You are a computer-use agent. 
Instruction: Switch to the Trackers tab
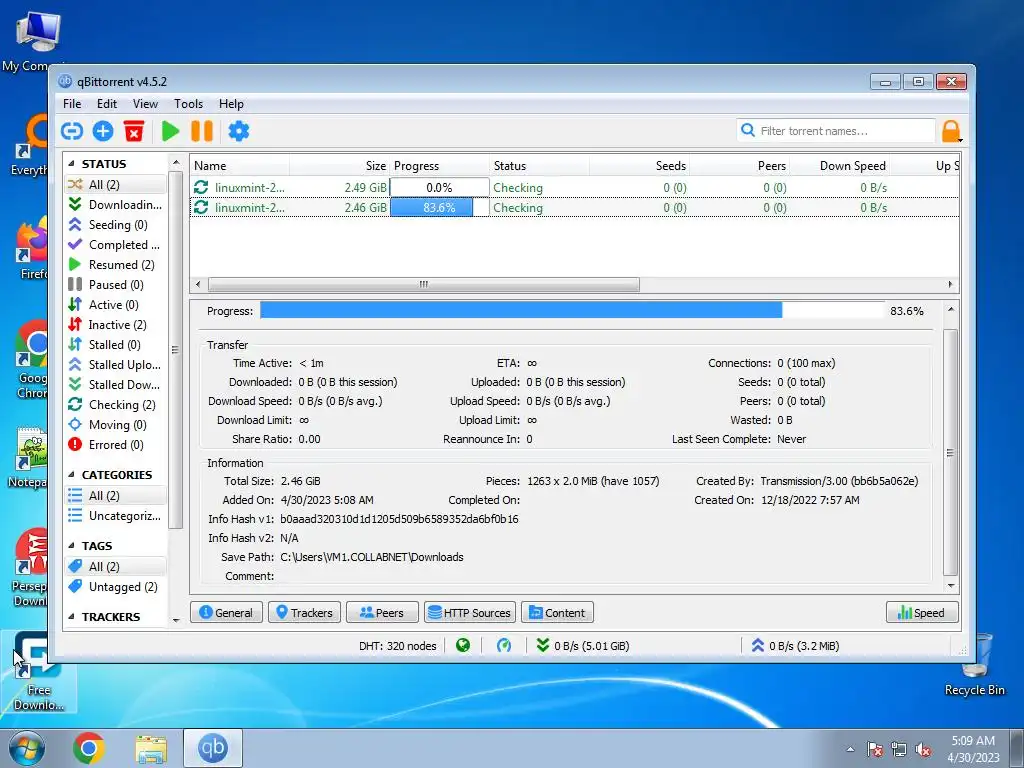[304, 613]
